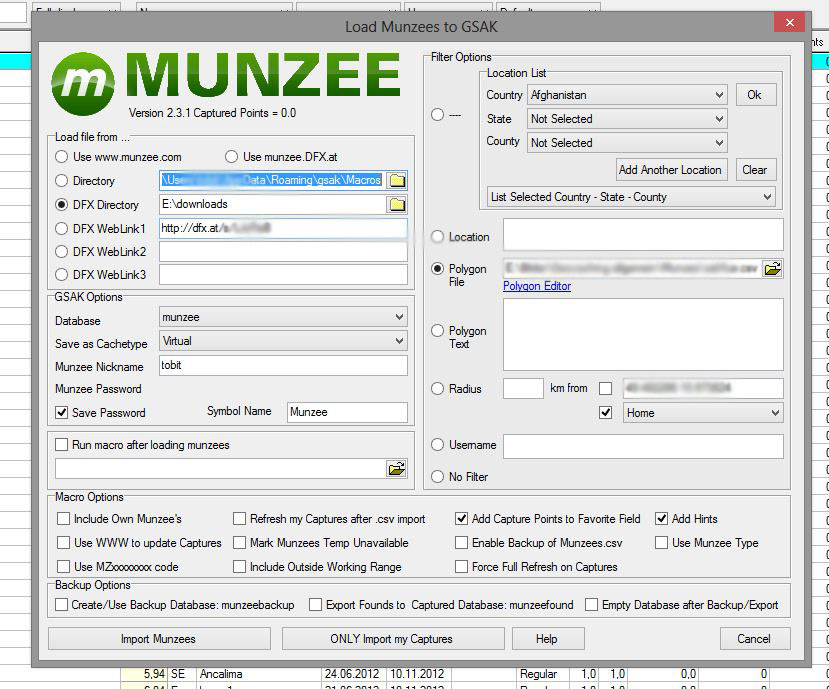
Task: Open polygon file browse icon
Action: click(772, 269)
